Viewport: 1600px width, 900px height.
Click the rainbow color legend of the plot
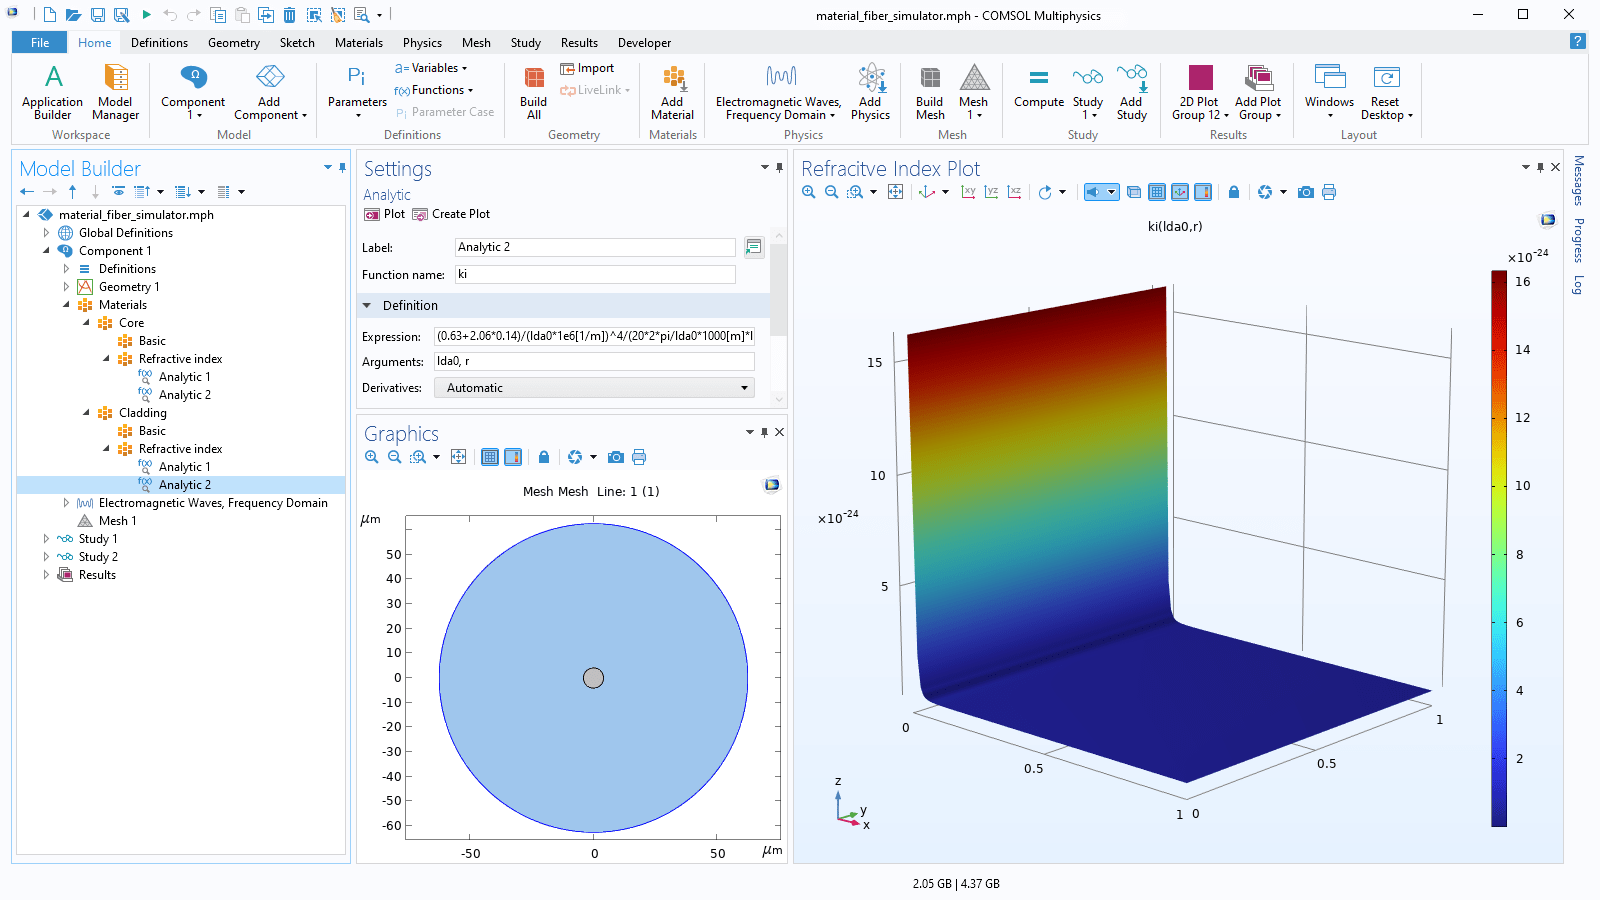click(x=1499, y=550)
